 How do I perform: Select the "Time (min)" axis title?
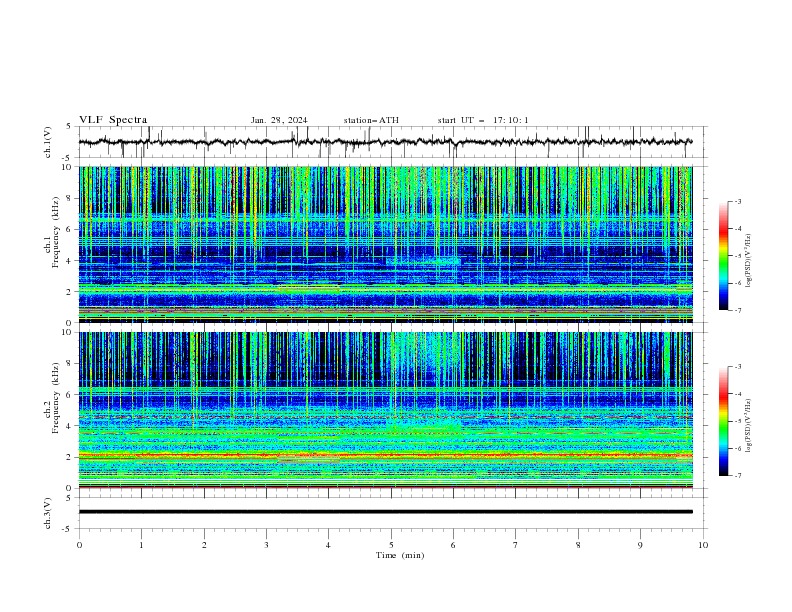click(400, 555)
